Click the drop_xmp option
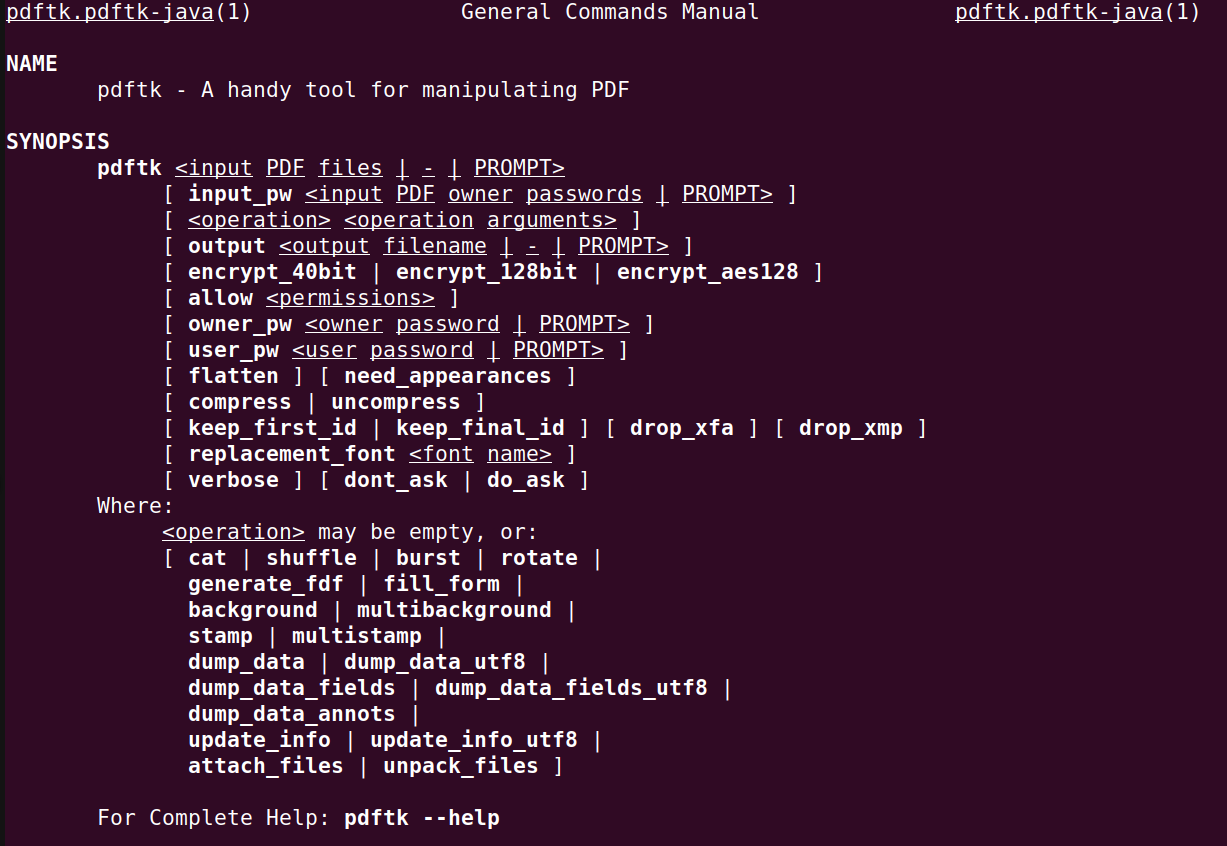 coord(851,428)
